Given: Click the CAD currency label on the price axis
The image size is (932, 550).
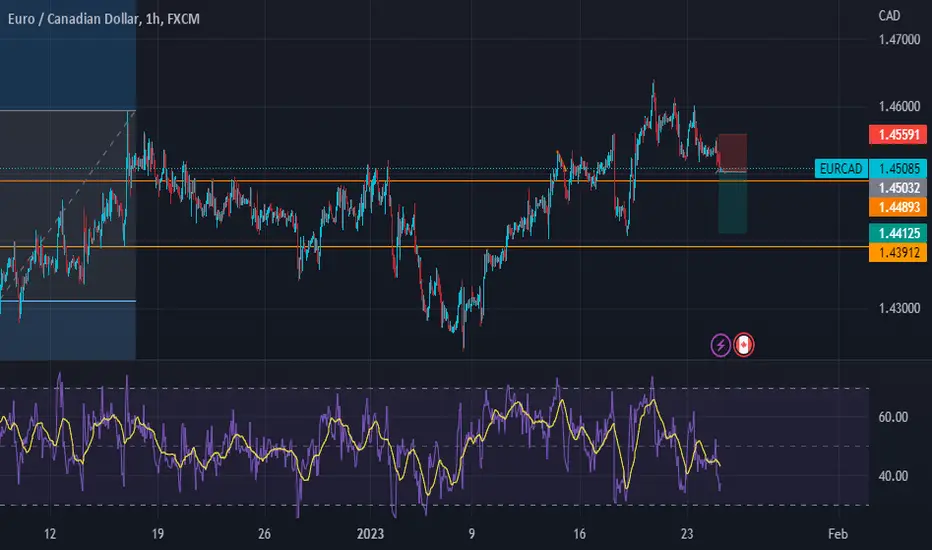Looking at the screenshot, I should pyautogui.click(x=889, y=16).
